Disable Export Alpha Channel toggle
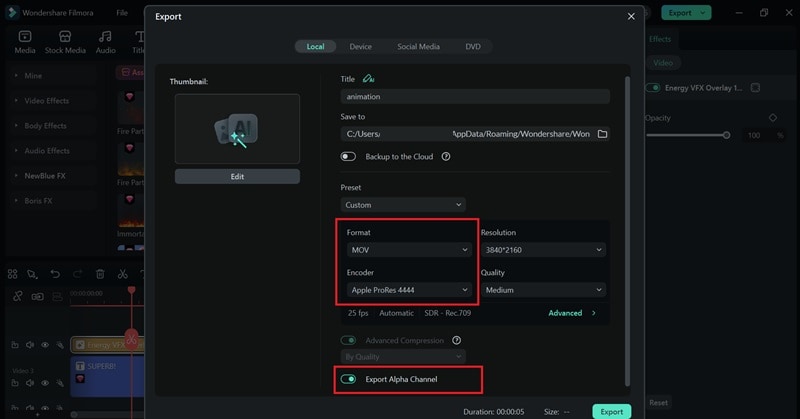The height and width of the screenshot is (419, 800). tap(348, 379)
